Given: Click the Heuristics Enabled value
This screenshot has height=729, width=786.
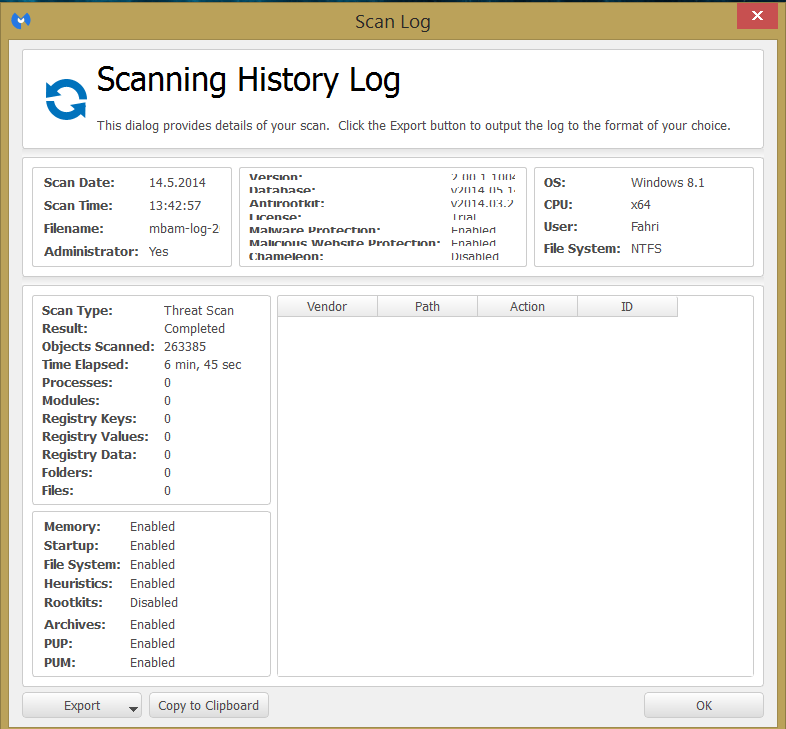Looking at the screenshot, I should (x=152, y=584).
